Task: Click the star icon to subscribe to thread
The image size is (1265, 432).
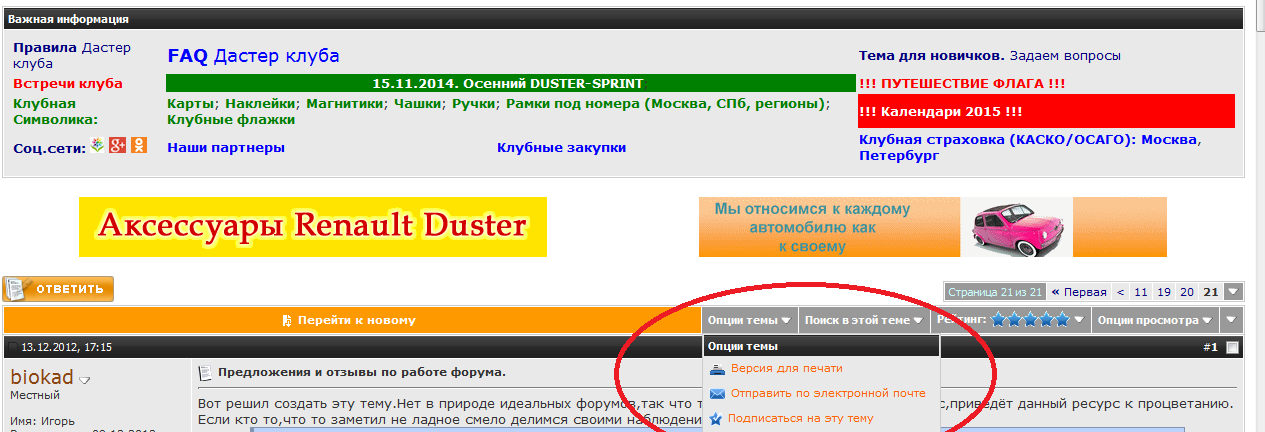Action: pos(716,419)
